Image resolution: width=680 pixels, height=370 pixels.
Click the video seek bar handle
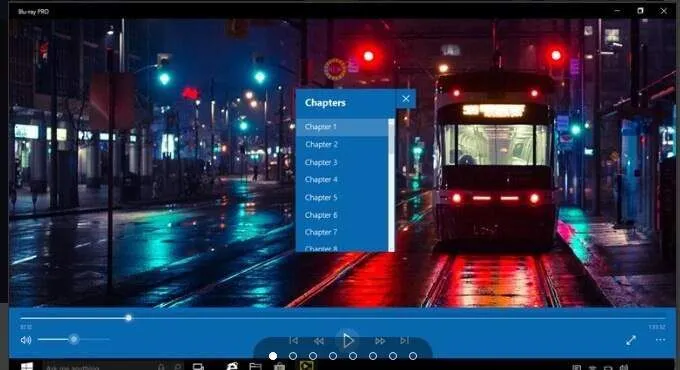coord(128,318)
